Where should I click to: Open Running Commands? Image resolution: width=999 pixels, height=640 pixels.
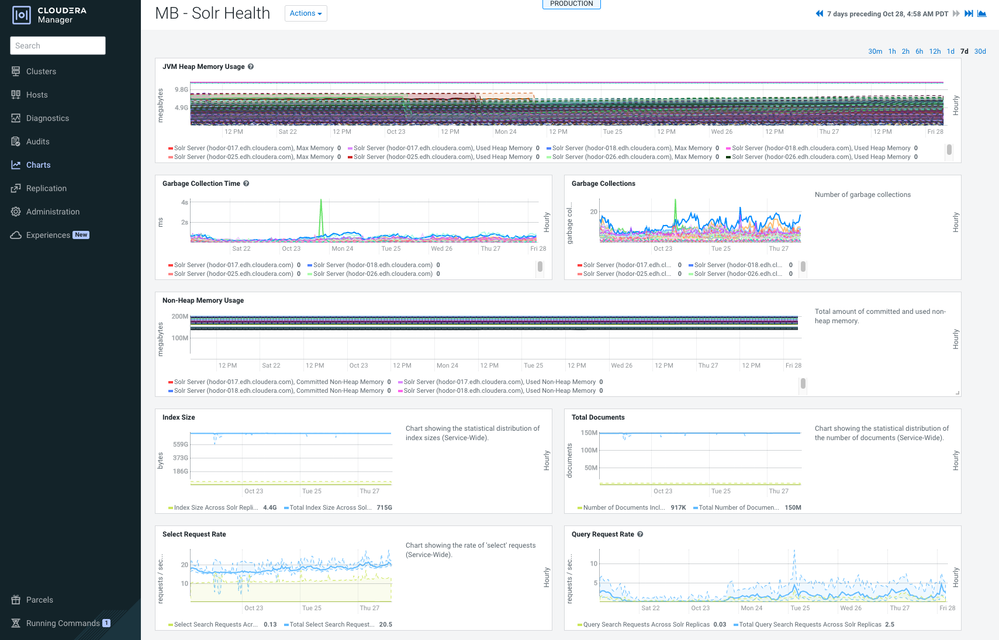pos(62,623)
